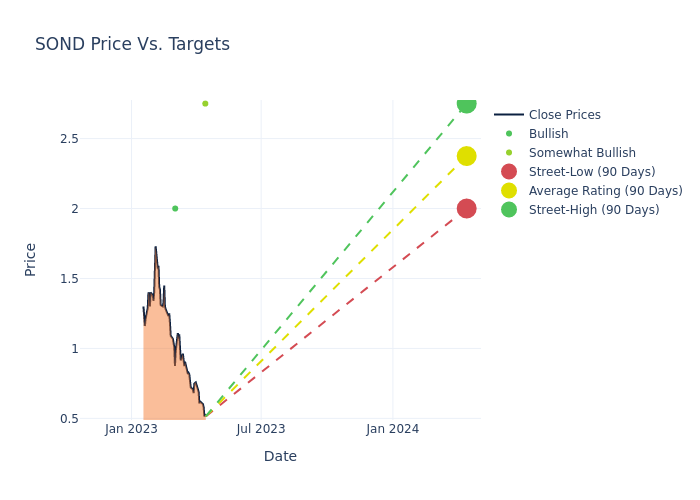Viewport: 700px width, 500px height.
Task: Click the Jan 2023 x-axis tick label
Action: pos(131,429)
